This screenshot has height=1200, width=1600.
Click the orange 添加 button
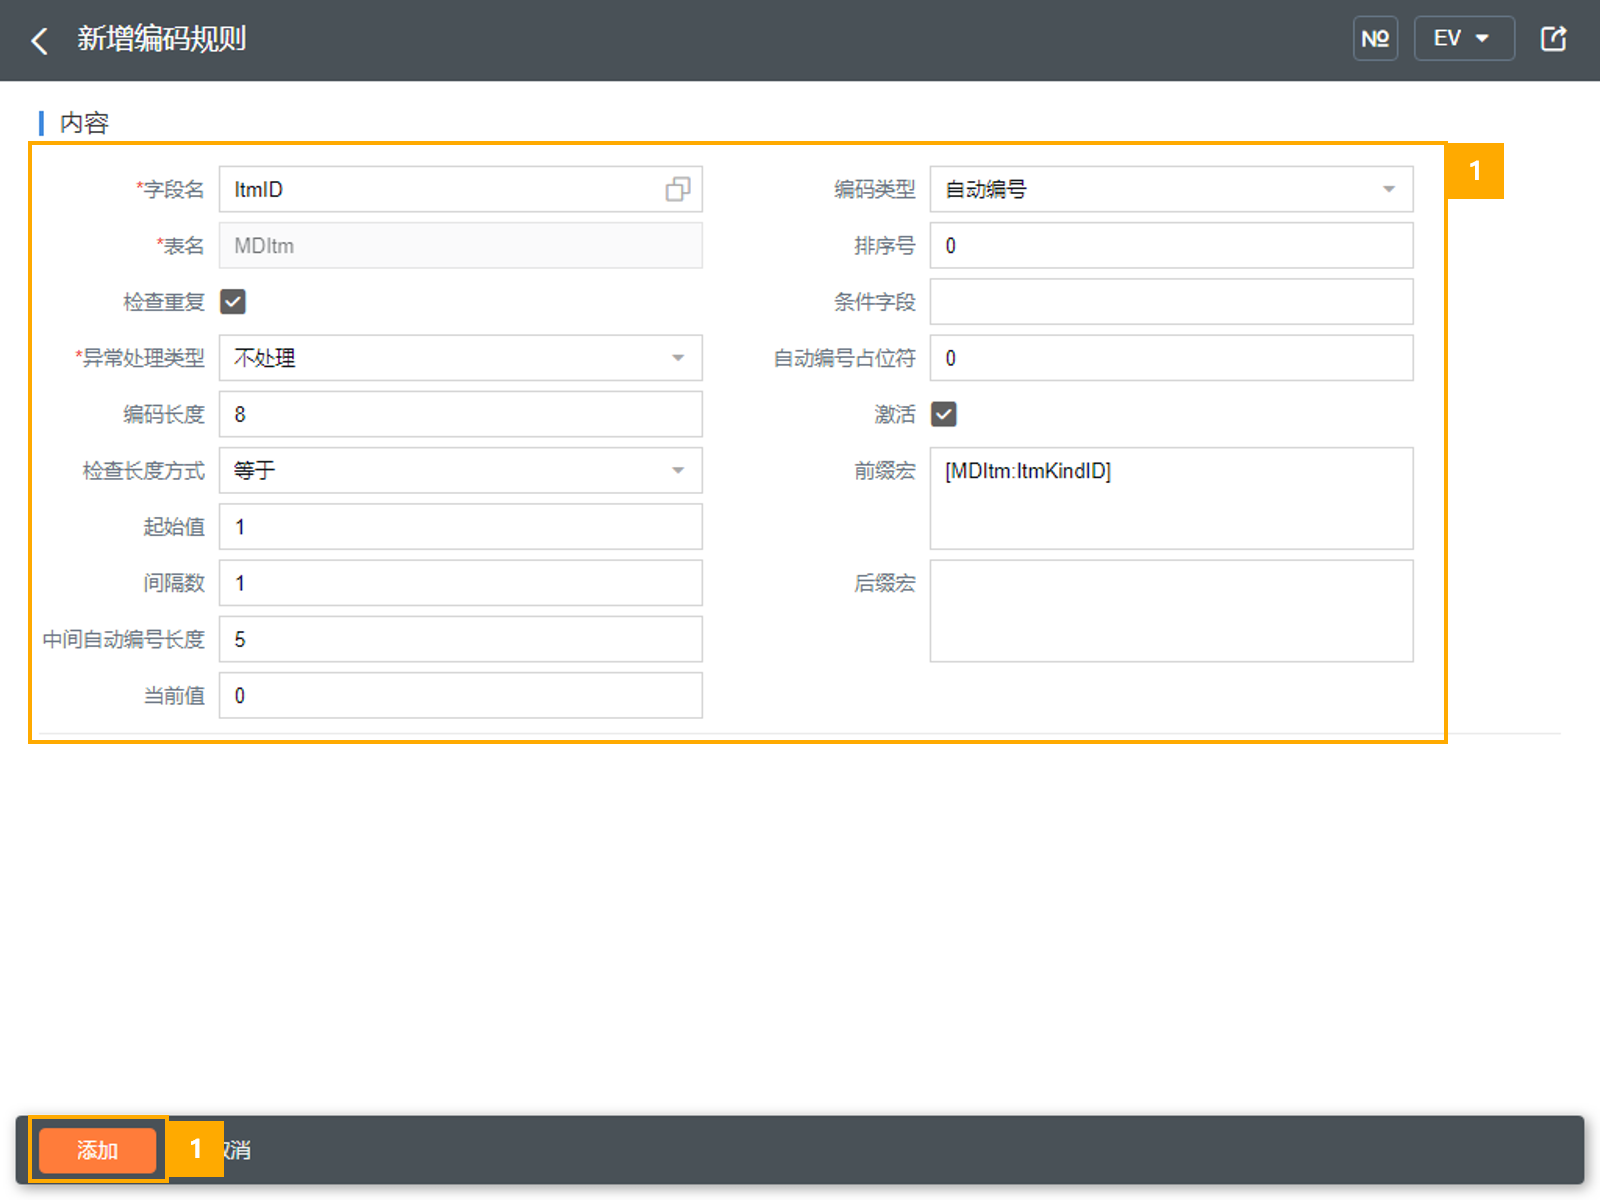(97, 1150)
